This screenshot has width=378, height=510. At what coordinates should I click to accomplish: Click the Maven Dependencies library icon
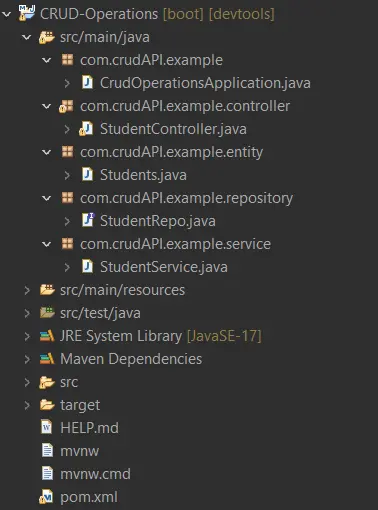(47, 359)
